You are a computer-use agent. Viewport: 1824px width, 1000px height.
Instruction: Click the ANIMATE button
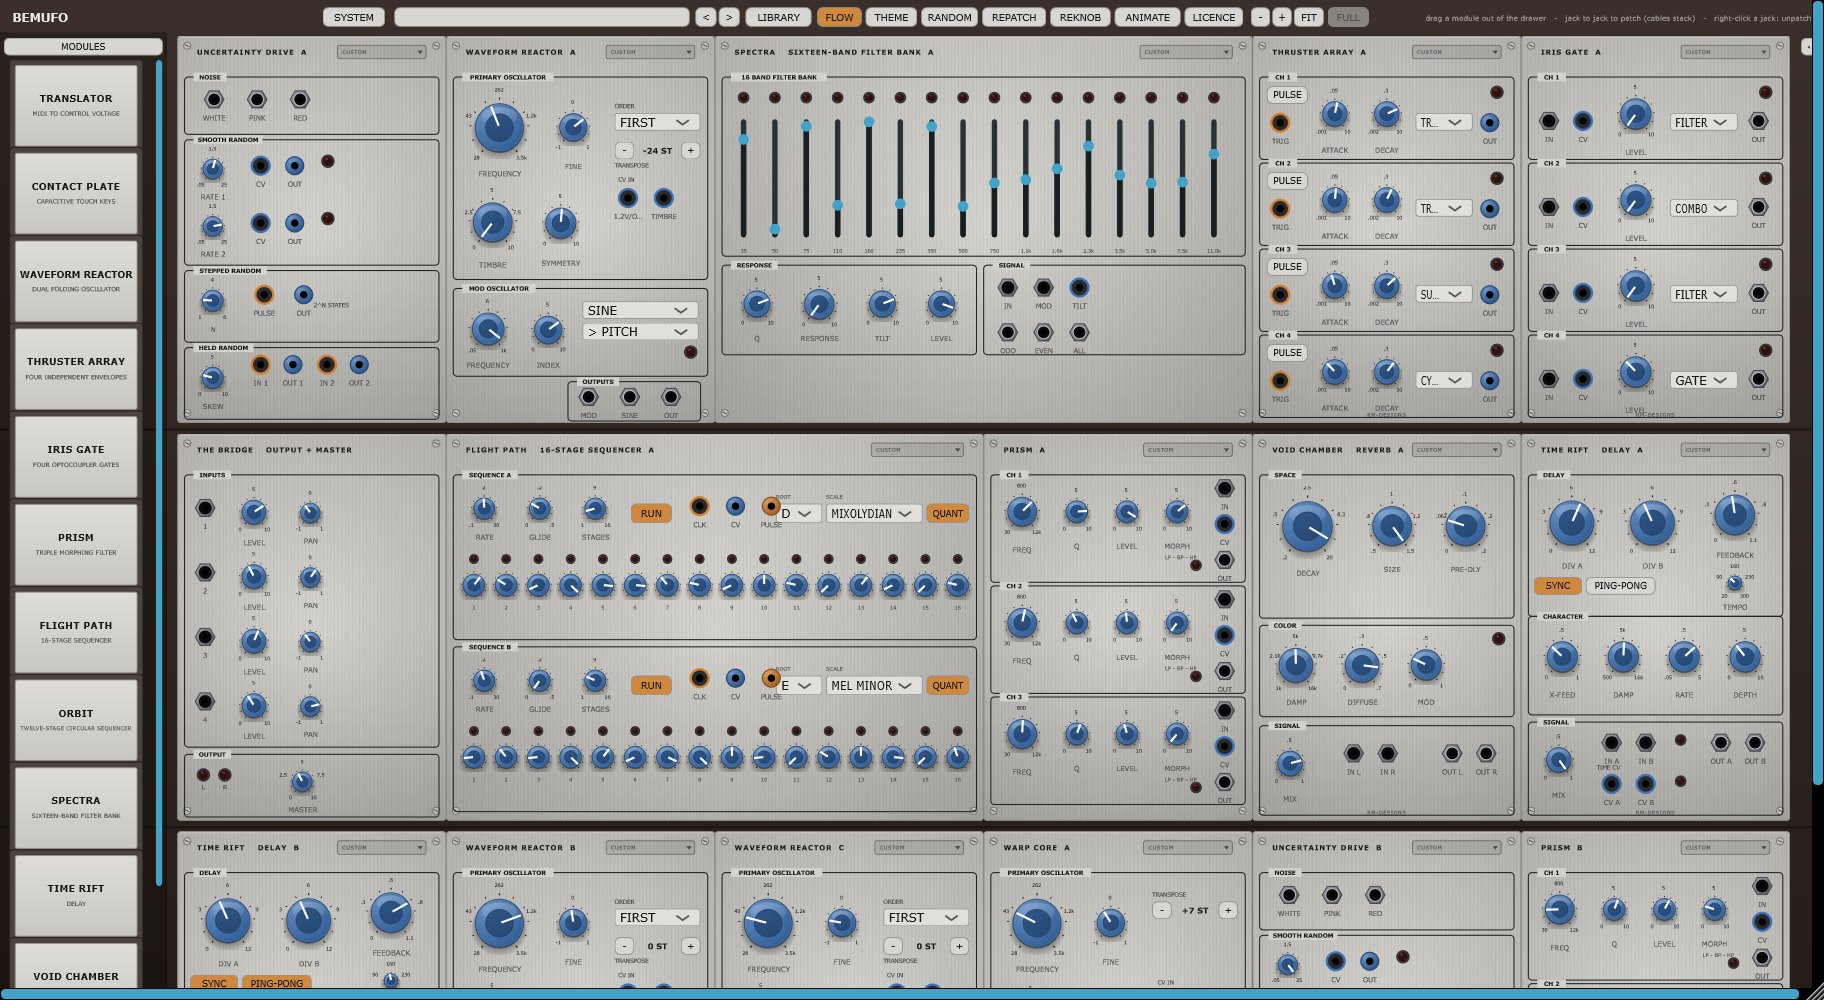(x=1147, y=17)
